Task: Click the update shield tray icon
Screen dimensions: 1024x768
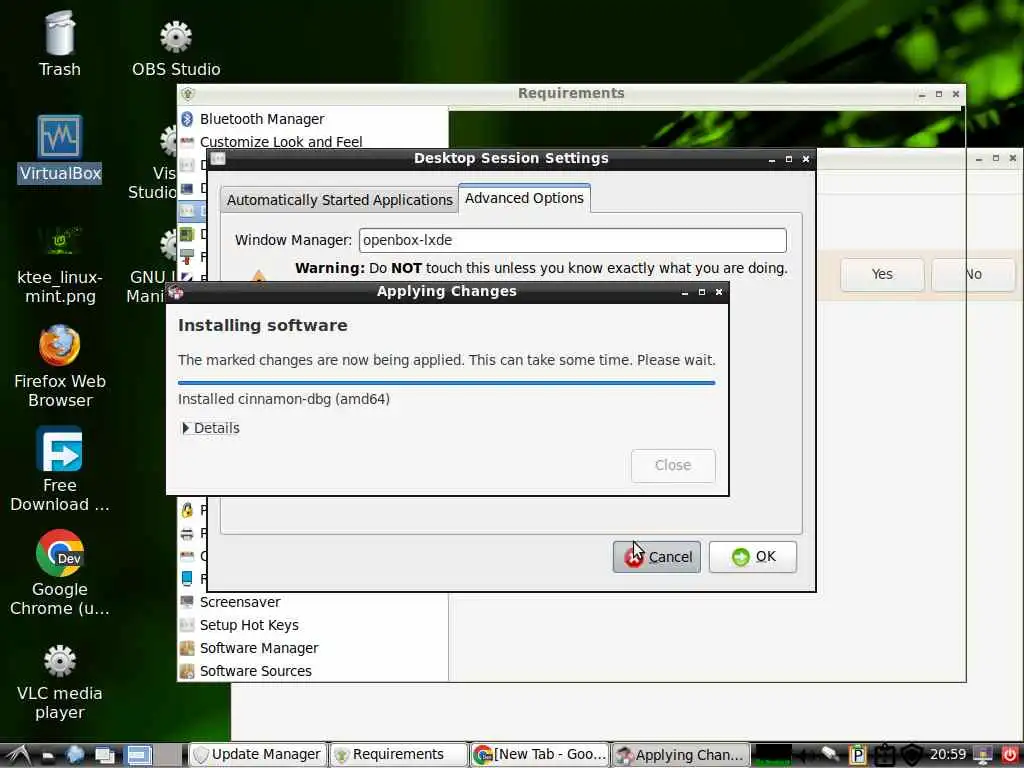Action: 912,755
